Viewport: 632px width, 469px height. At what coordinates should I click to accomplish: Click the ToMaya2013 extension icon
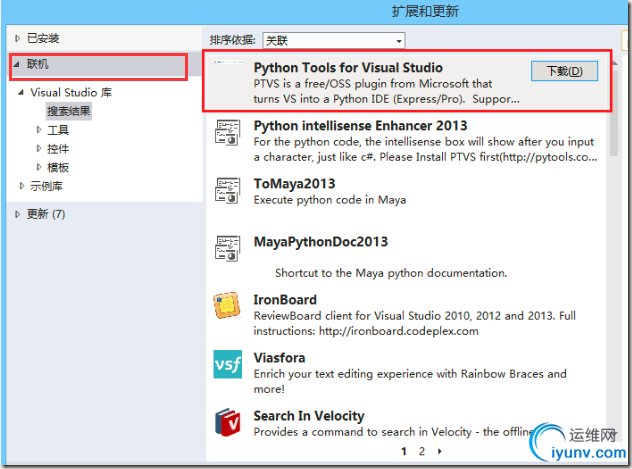(x=227, y=190)
